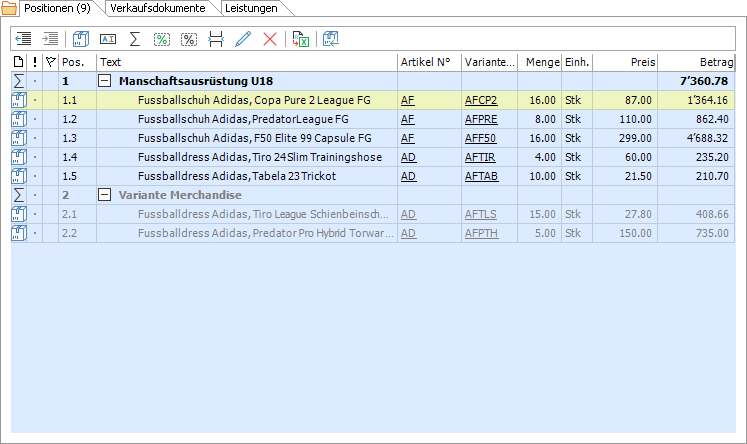Open the Leistungen tab
The image size is (747, 444).
coord(251,8)
